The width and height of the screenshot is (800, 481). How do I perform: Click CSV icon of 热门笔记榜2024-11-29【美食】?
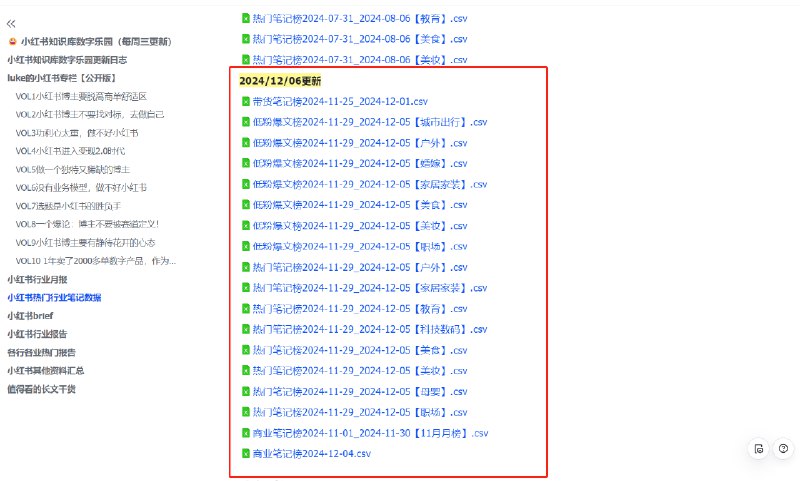tap(245, 350)
